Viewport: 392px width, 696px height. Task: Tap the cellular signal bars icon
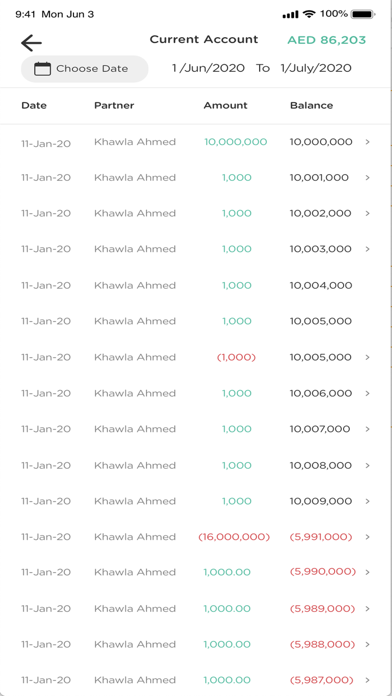click(x=290, y=15)
